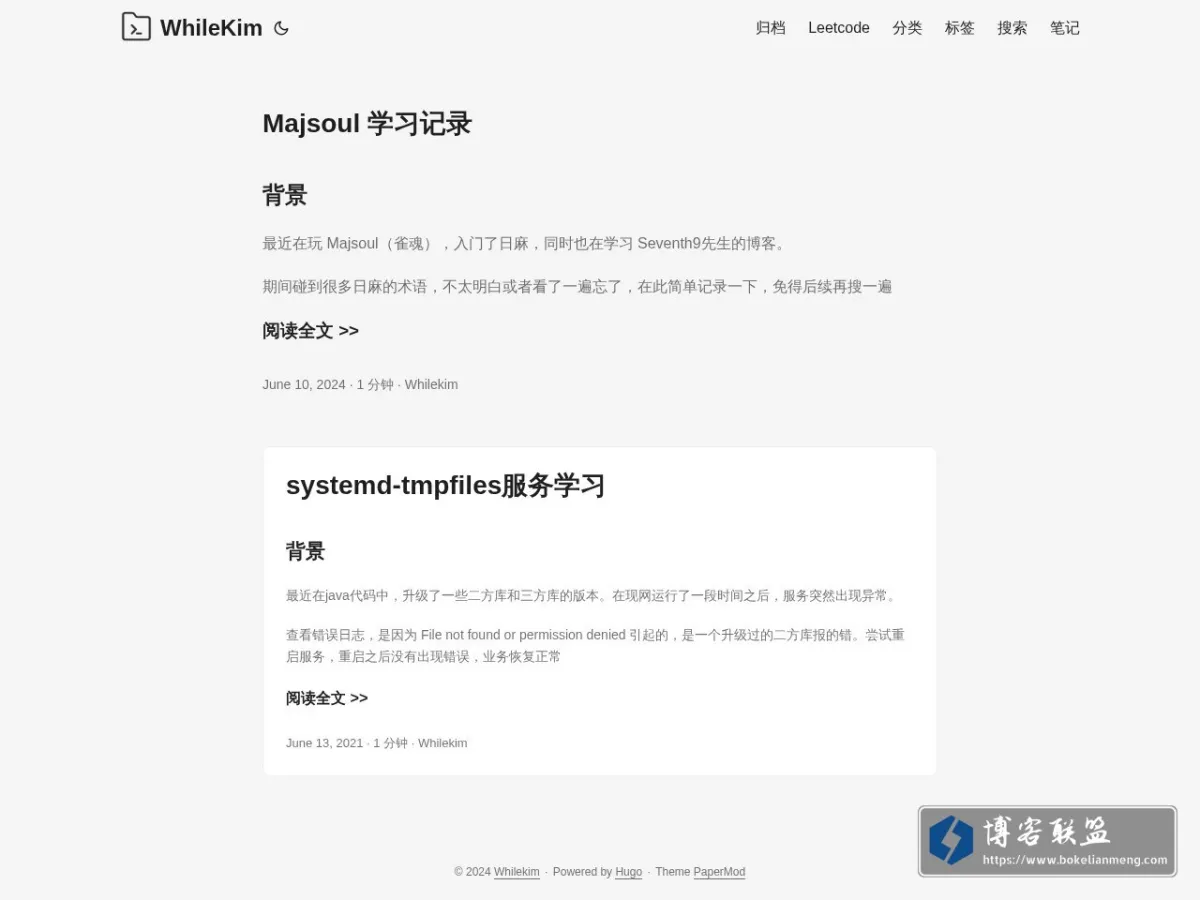This screenshot has height=900, width=1200.
Task: Open the 笔记 menu item
Action: pyautogui.click(x=1065, y=28)
